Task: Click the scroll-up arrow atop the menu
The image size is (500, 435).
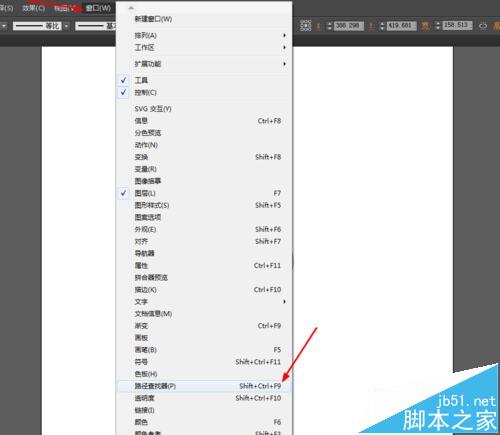Action: pos(131,7)
